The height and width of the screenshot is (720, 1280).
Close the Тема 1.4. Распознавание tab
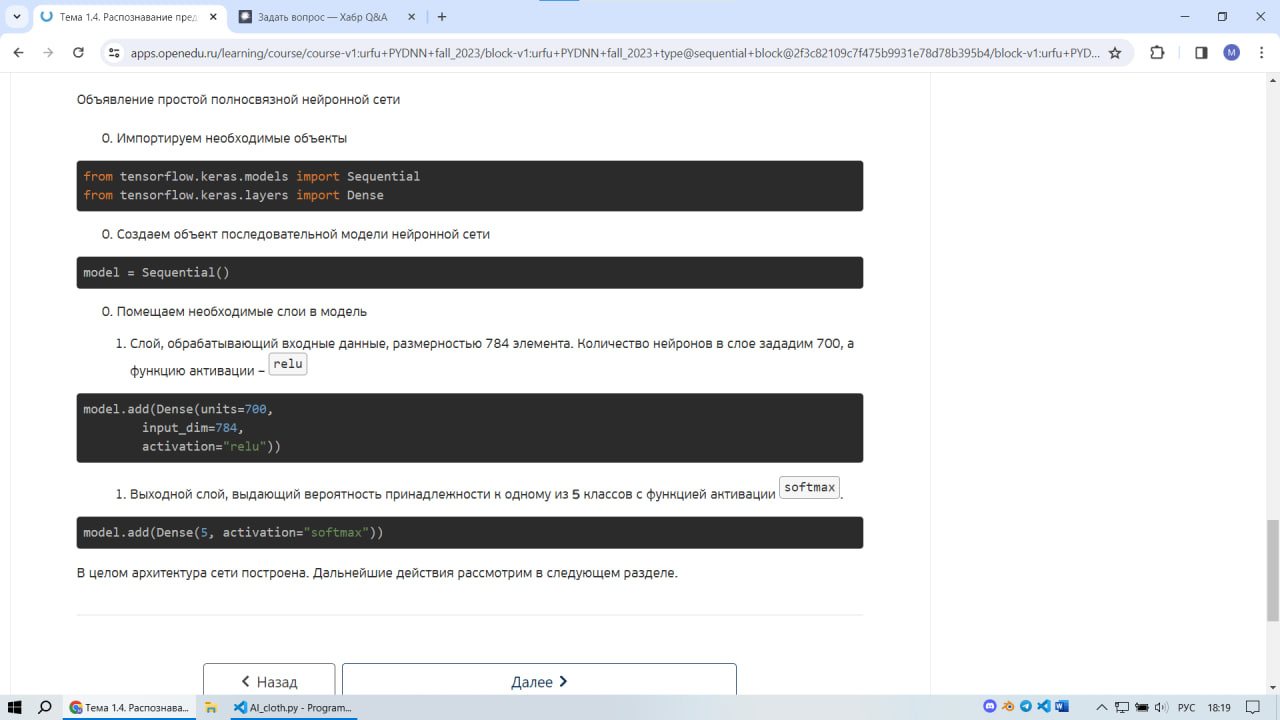click(x=212, y=17)
